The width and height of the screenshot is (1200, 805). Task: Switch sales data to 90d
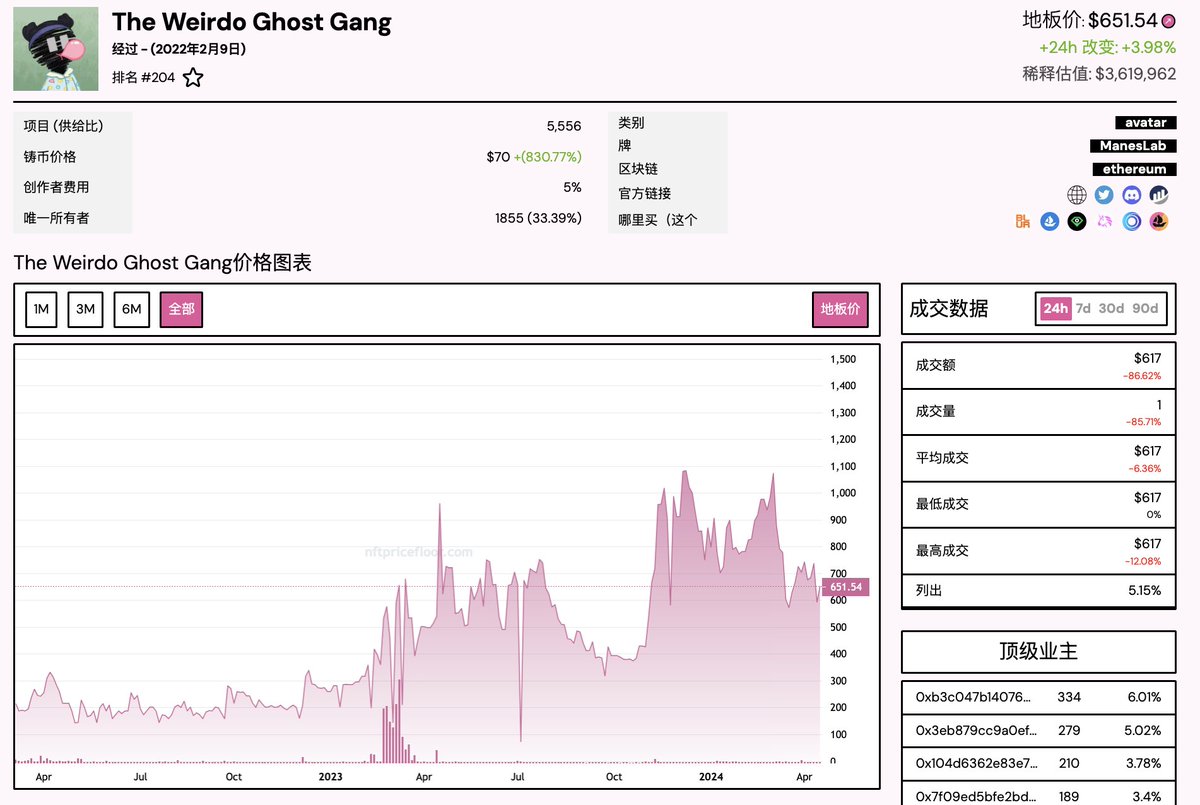[x=1145, y=309]
